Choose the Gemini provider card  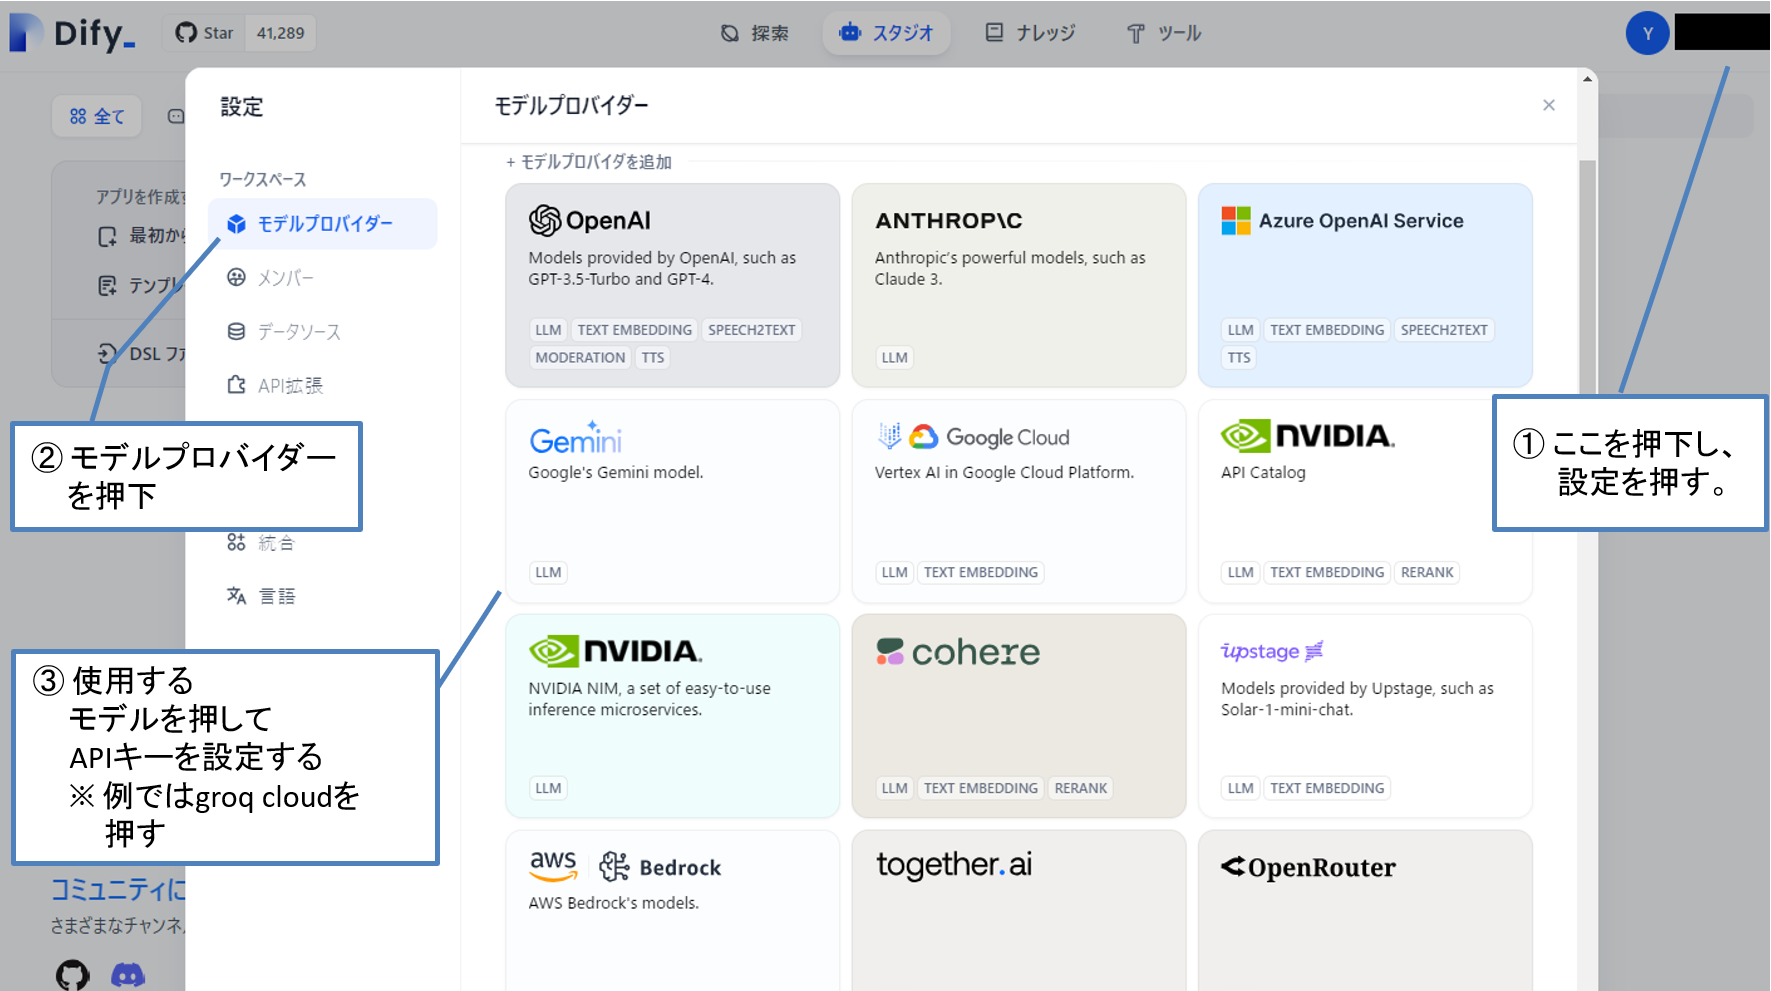tap(672, 501)
